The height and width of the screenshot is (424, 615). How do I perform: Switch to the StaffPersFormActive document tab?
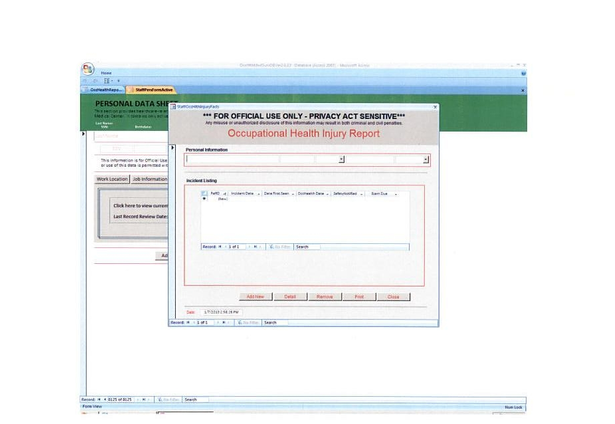pyautogui.click(x=151, y=90)
